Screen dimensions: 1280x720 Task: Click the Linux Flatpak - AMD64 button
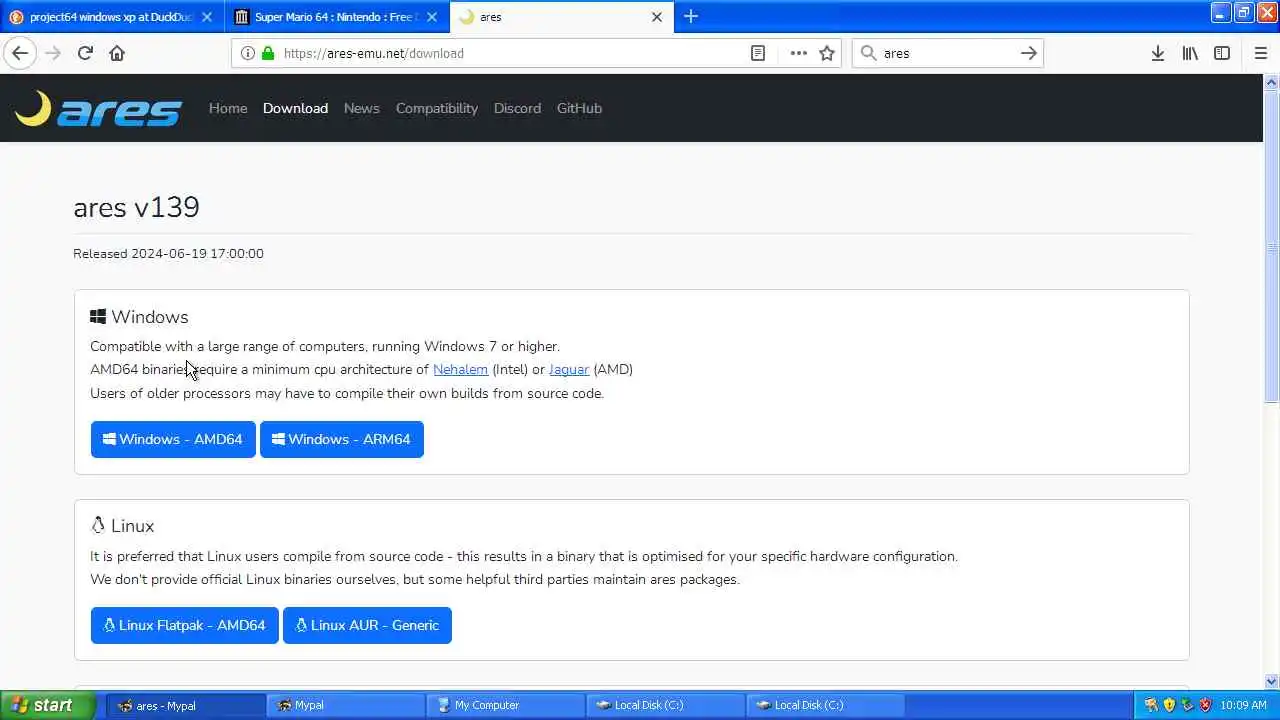[x=185, y=625]
